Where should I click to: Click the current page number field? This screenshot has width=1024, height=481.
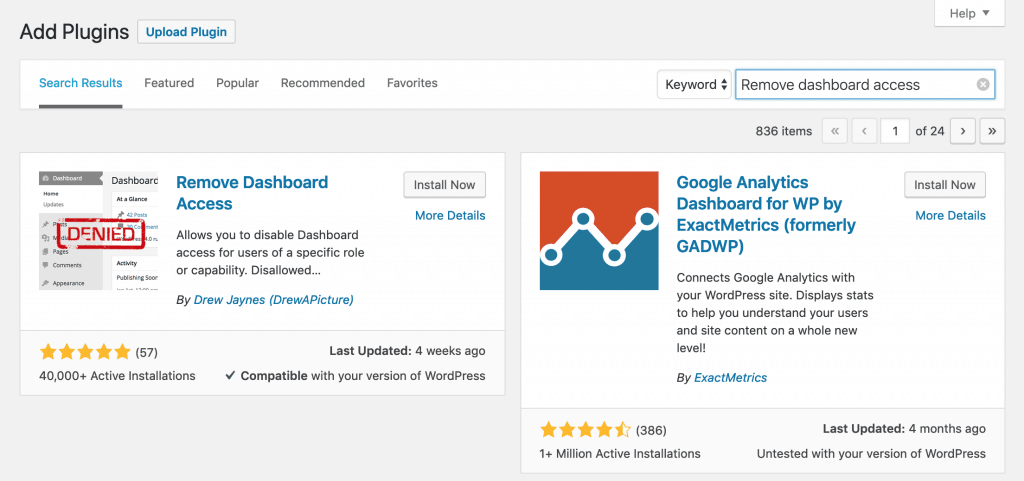[895, 131]
